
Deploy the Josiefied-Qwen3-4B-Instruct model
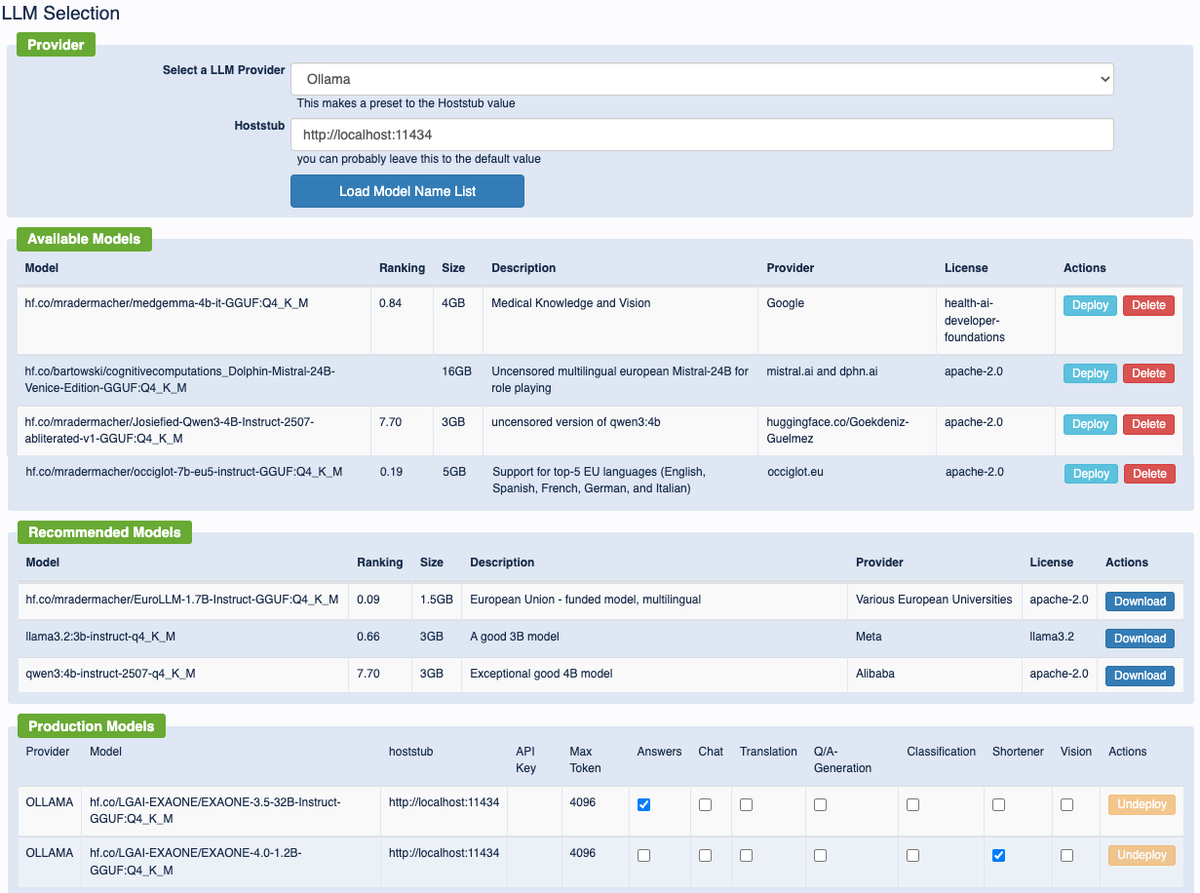tap(1090, 424)
